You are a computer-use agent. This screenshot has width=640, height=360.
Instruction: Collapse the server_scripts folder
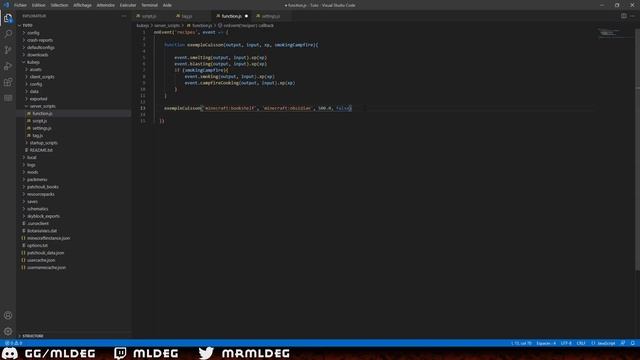click(x=42, y=106)
